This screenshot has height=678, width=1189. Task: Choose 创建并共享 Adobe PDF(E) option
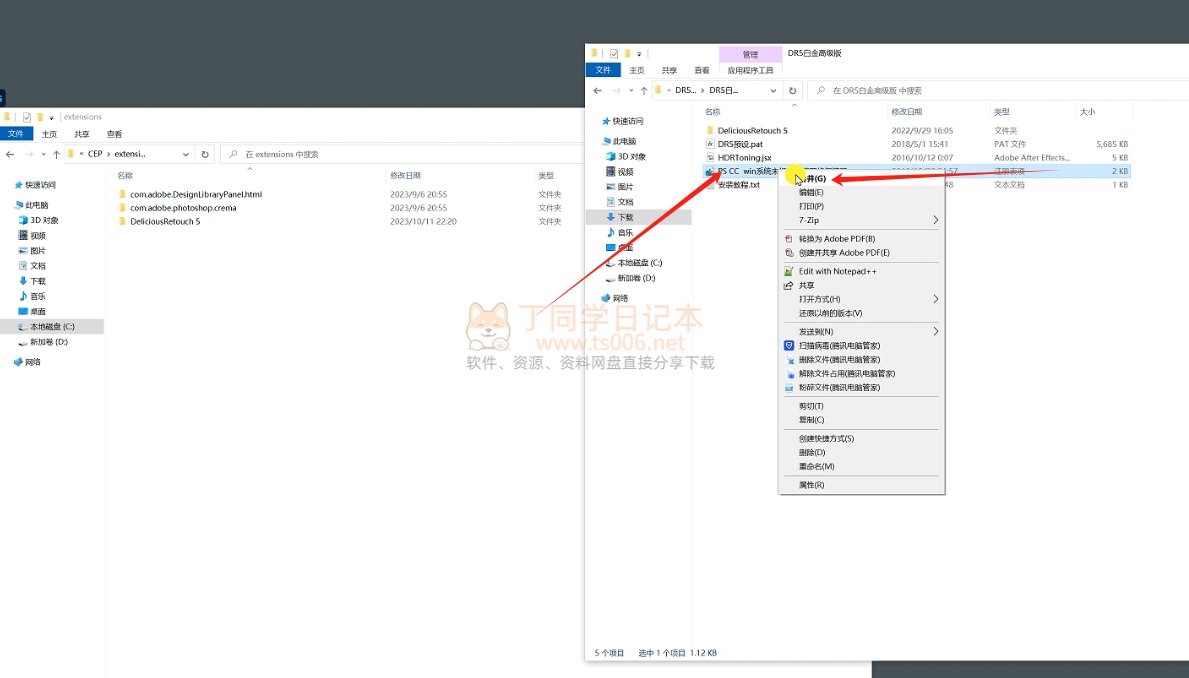click(x=844, y=253)
